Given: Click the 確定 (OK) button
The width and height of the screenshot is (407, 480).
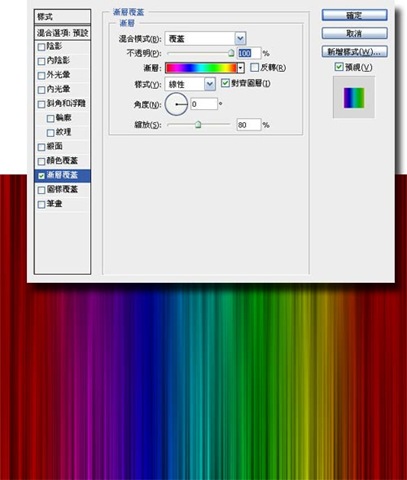Looking at the screenshot, I should click(x=354, y=15).
